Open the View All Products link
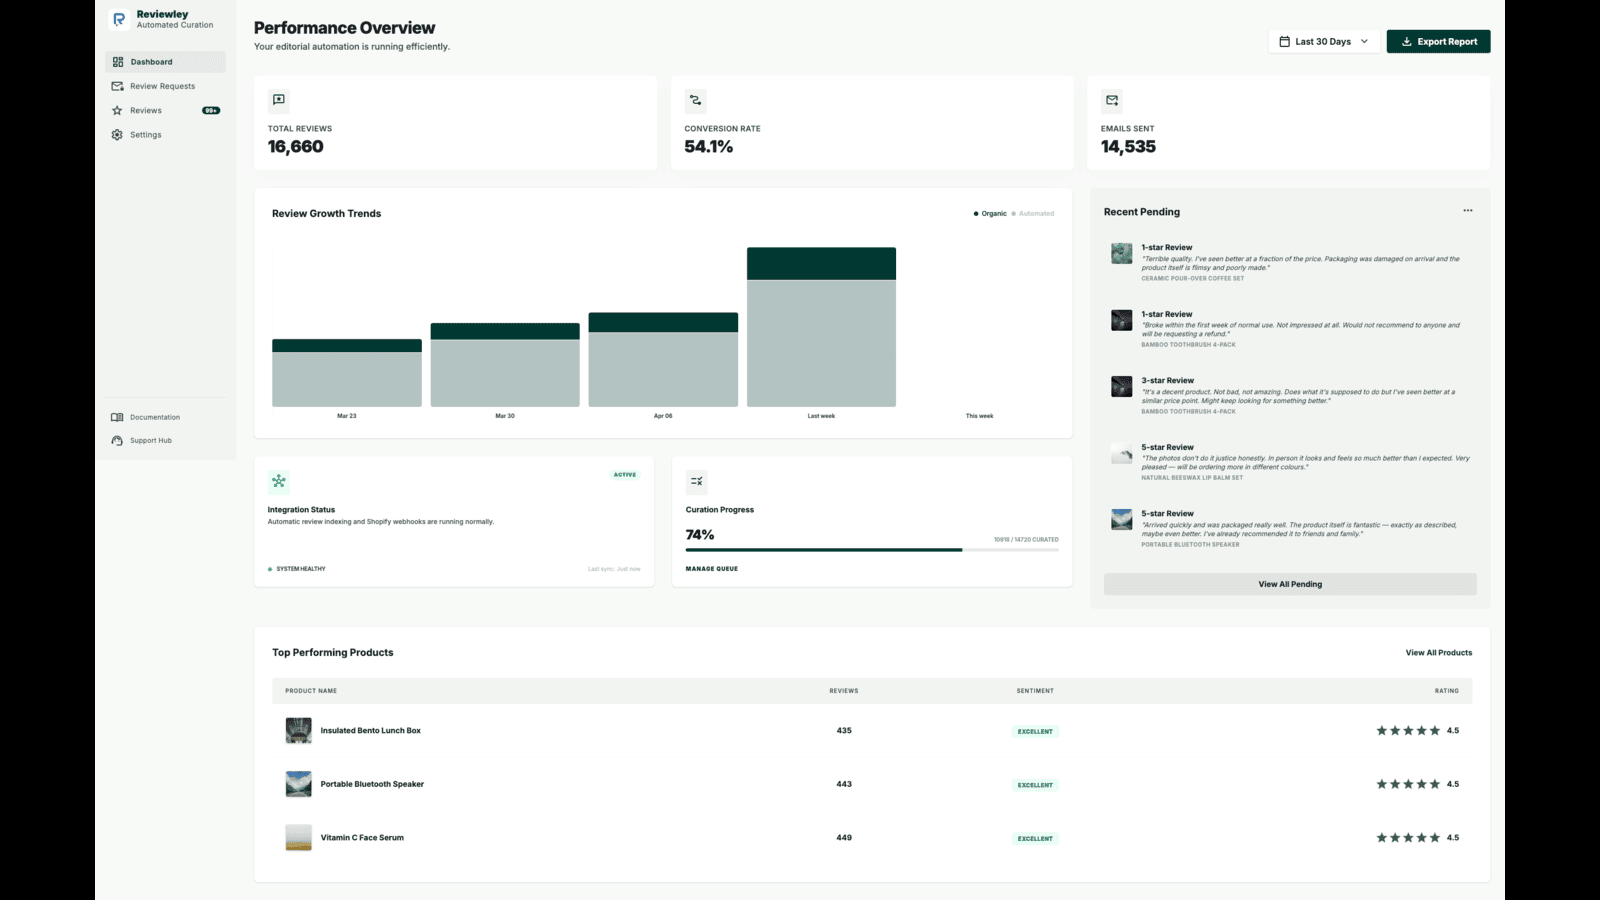The height and width of the screenshot is (900, 1600). click(x=1438, y=652)
